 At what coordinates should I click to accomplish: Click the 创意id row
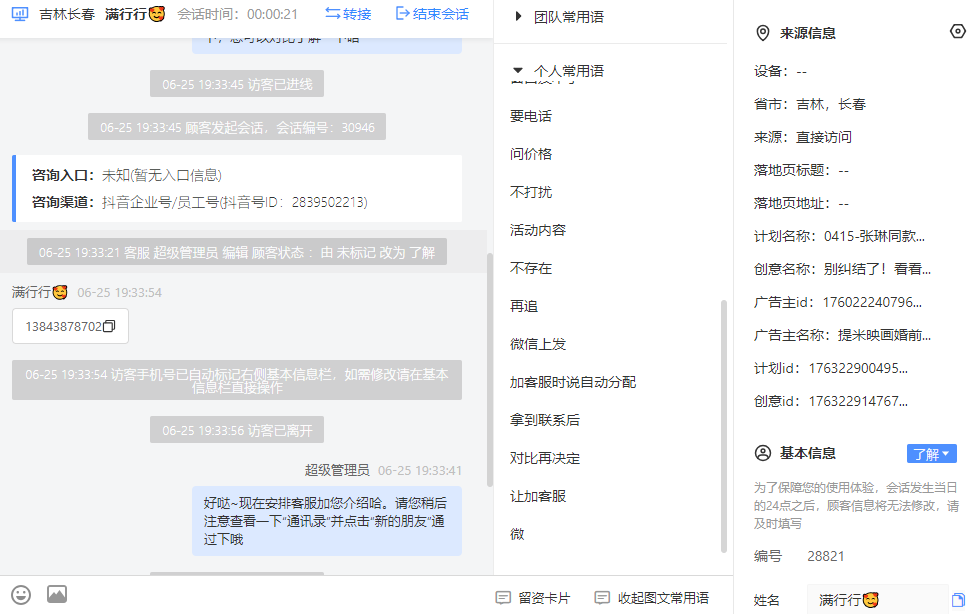click(831, 401)
